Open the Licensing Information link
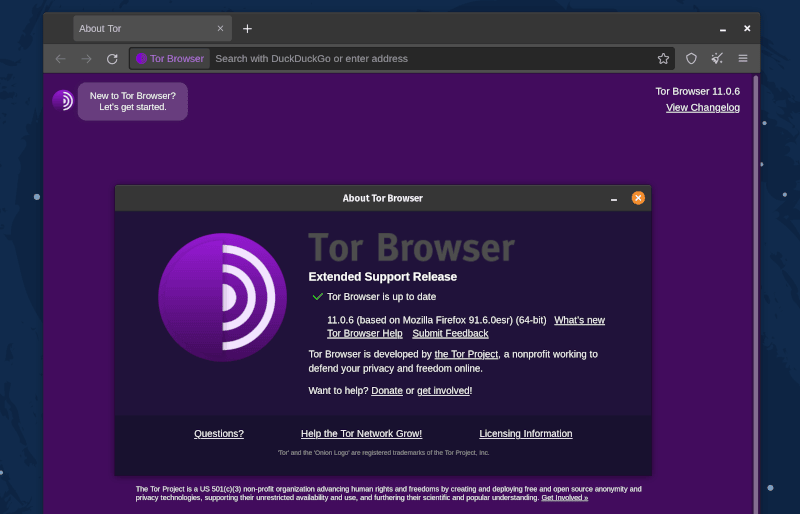This screenshot has height=514, width=800. pyautogui.click(x=526, y=433)
